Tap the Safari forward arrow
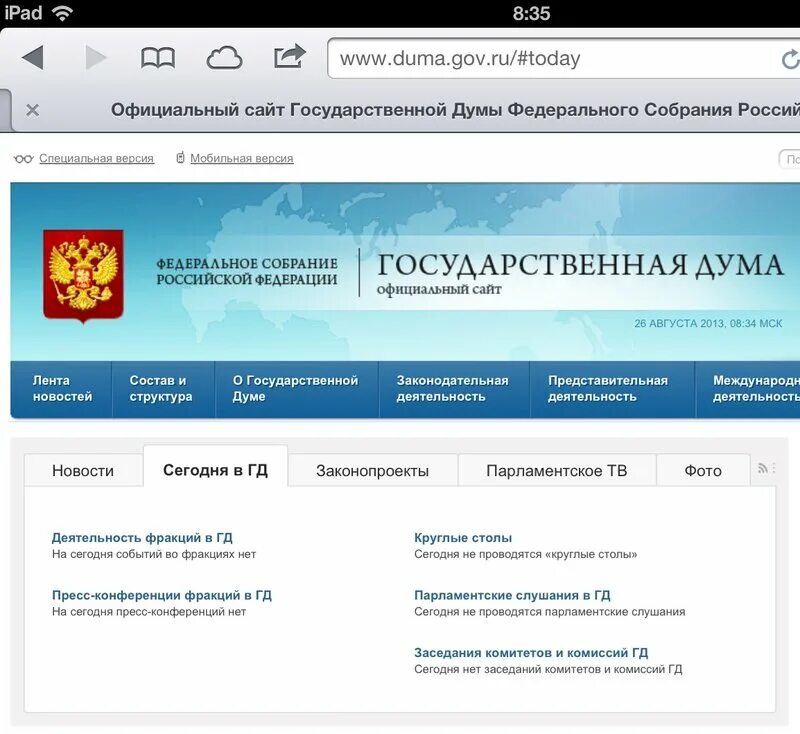The height and width of the screenshot is (734, 800). coord(96,57)
